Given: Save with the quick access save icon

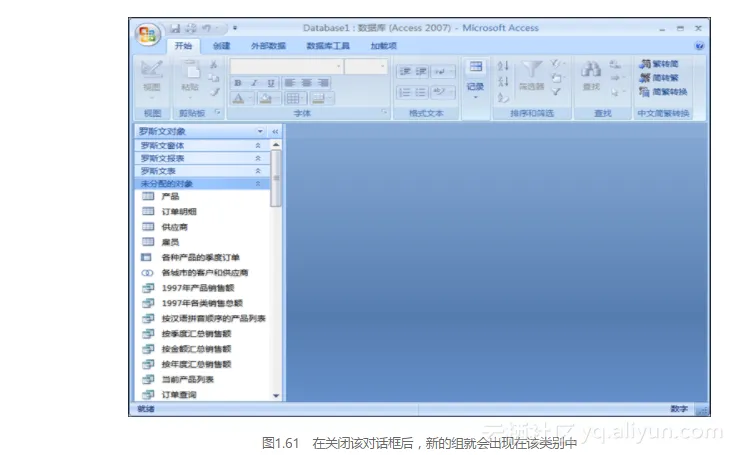Looking at the screenshot, I should tap(175, 29).
